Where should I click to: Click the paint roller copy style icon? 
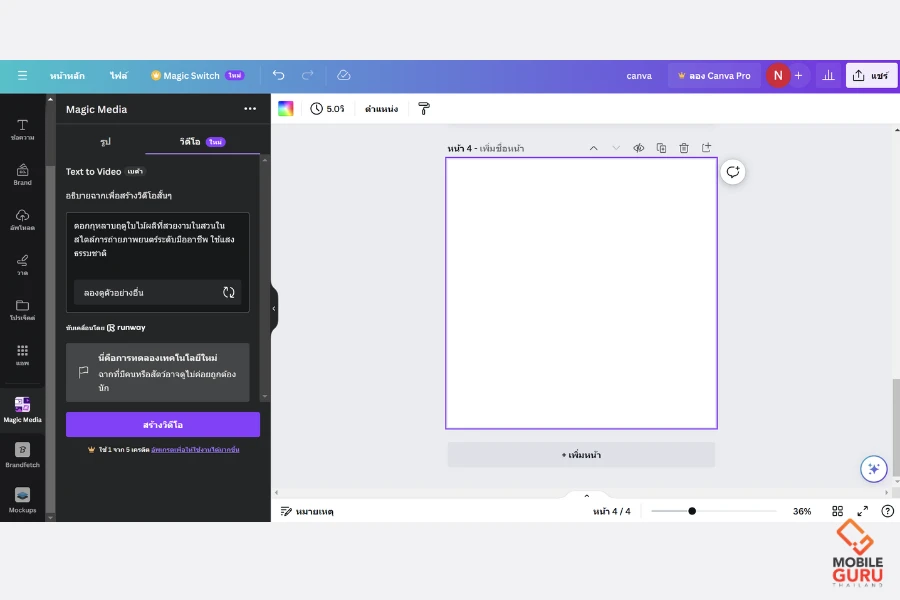click(x=424, y=108)
